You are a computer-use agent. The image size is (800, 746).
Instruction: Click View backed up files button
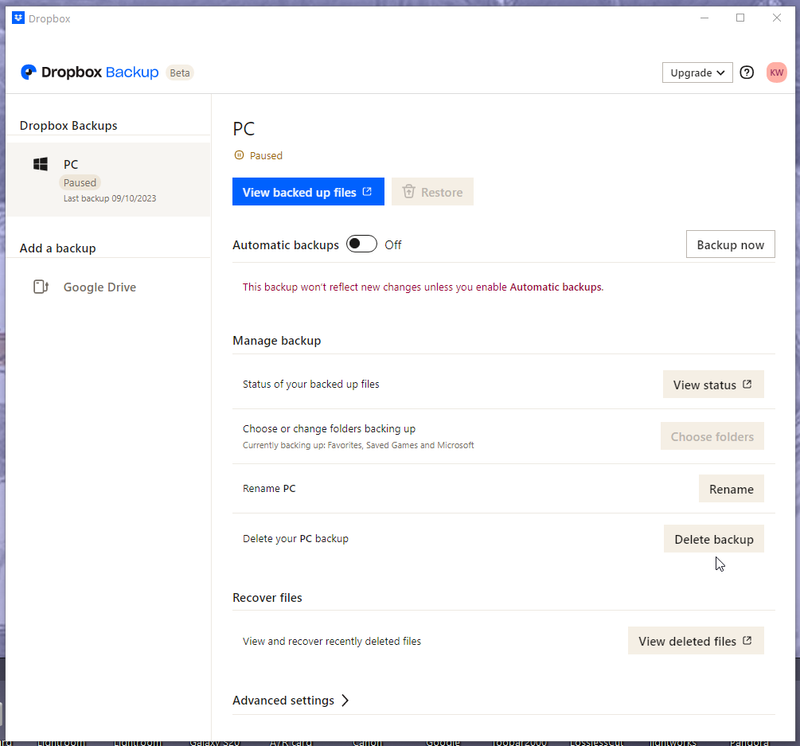click(307, 192)
